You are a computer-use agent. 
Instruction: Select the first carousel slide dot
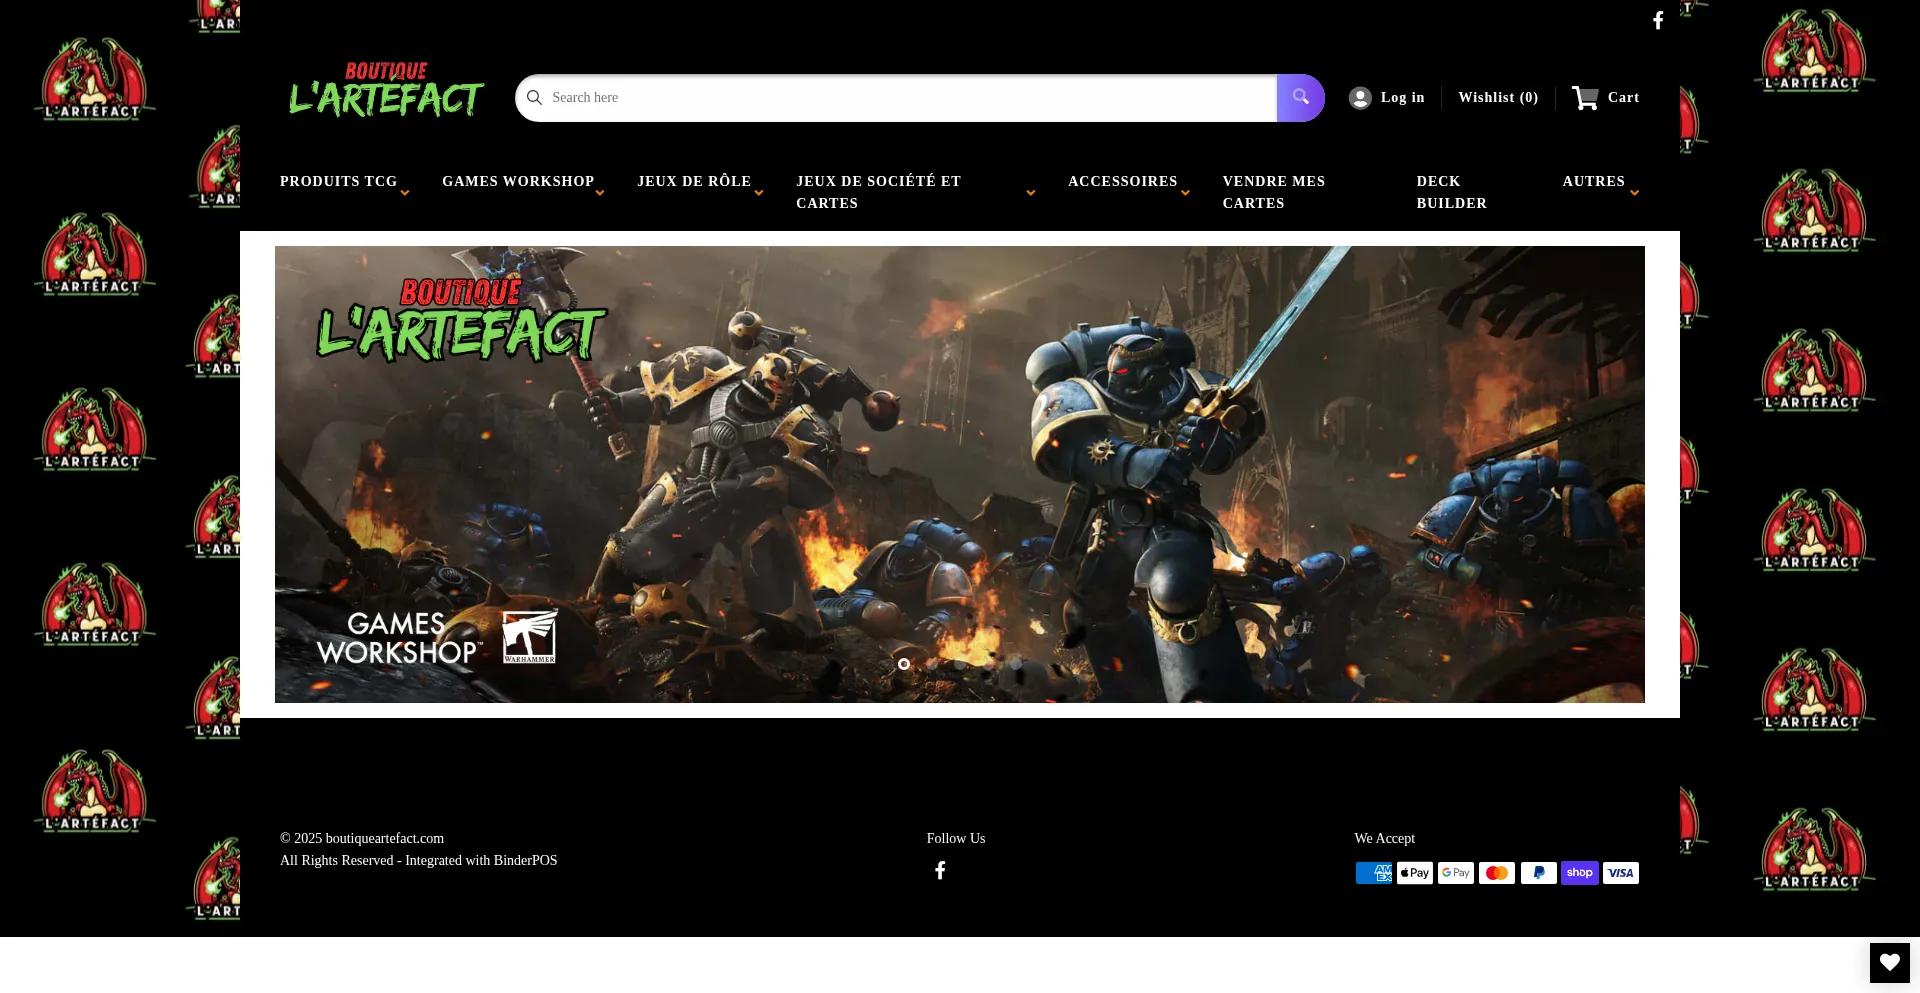click(x=904, y=664)
